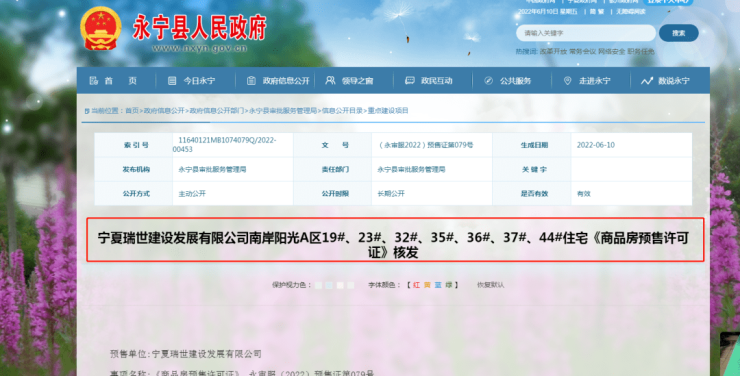
Task: Click the 索引号 label cell
Action: pyautogui.click(x=134, y=145)
